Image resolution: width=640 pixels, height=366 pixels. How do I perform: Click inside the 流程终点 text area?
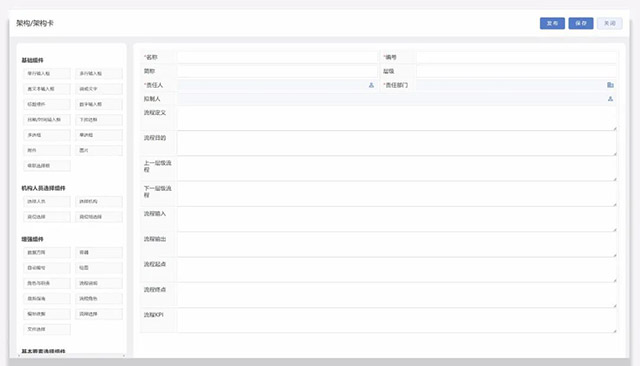(397, 295)
